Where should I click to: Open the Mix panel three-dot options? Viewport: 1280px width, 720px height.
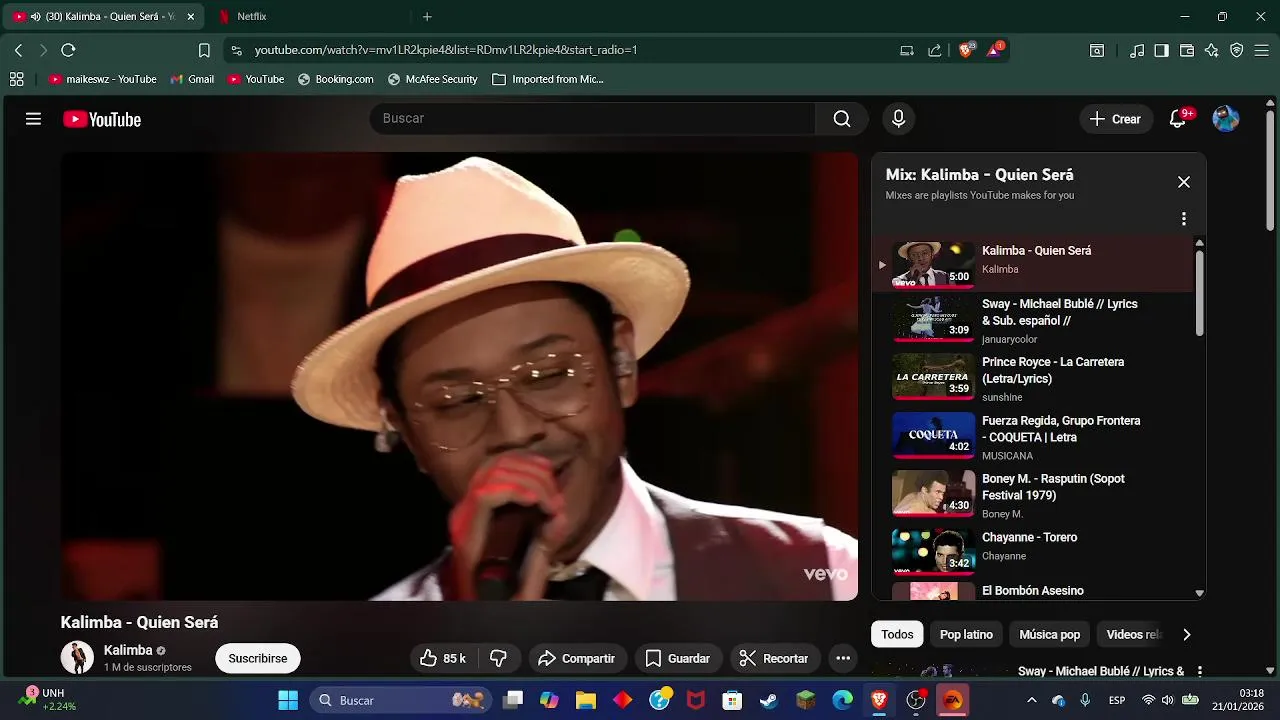1184,218
